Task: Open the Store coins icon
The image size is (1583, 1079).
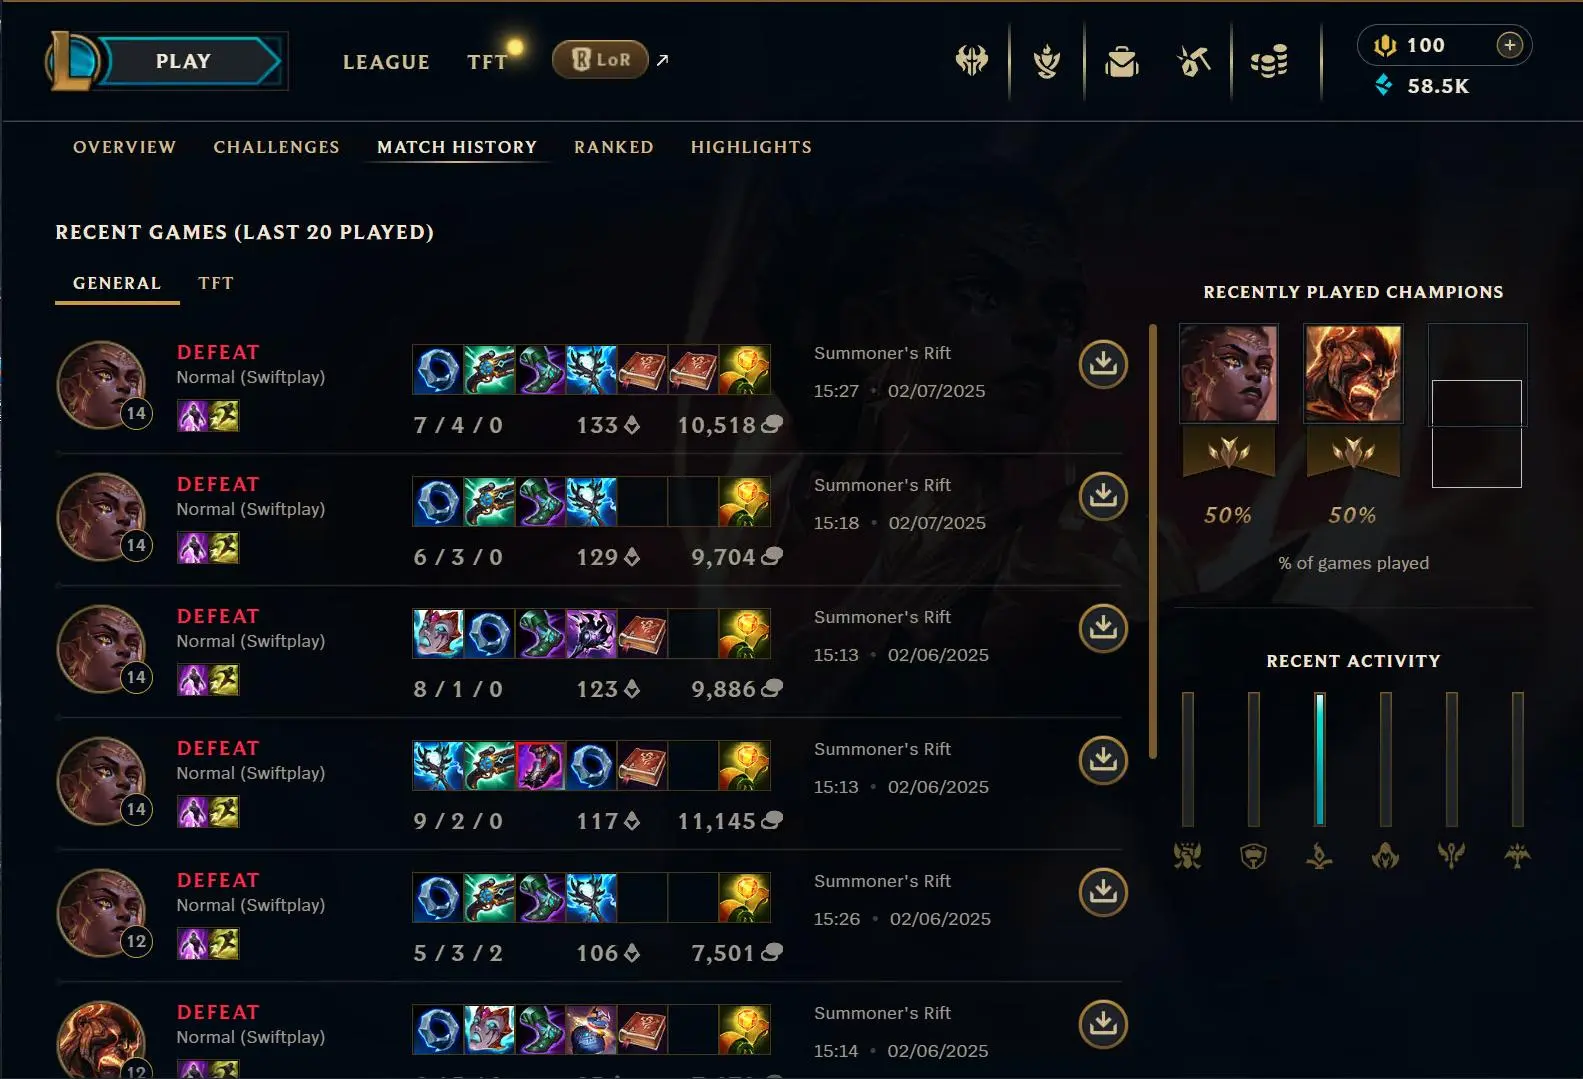Action: tap(1268, 62)
